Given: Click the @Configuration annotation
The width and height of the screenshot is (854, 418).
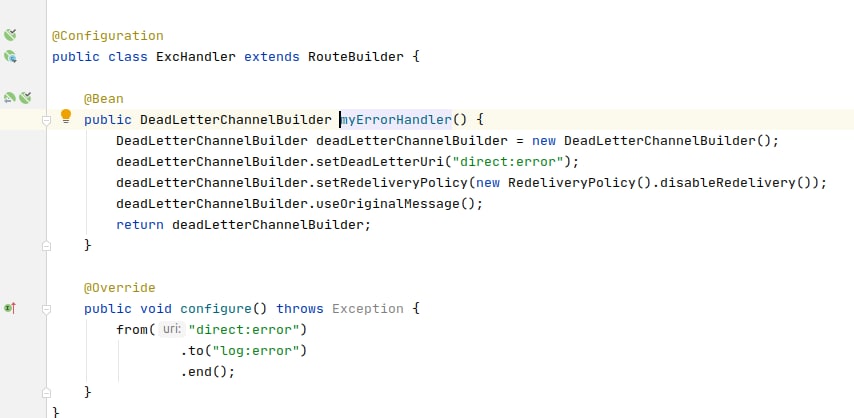Looking at the screenshot, I should [x=107, y=36].
